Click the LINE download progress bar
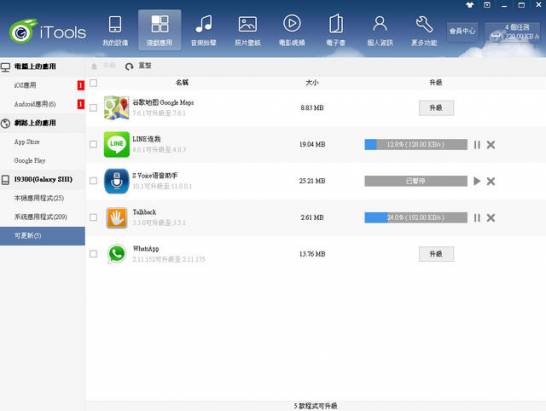 (416, 145)
